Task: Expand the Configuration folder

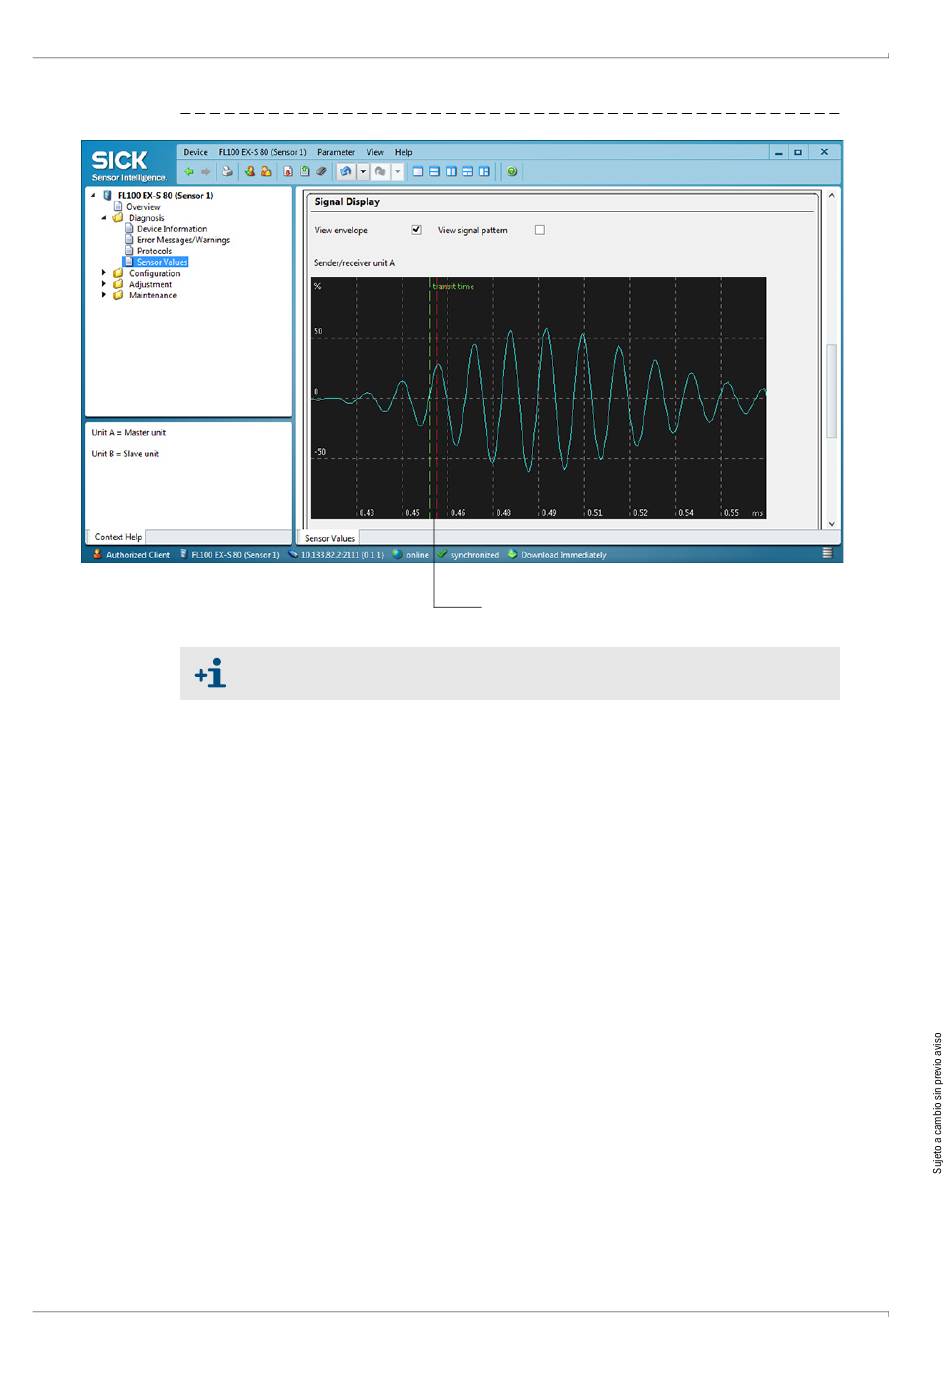Action: click(104, 273)
